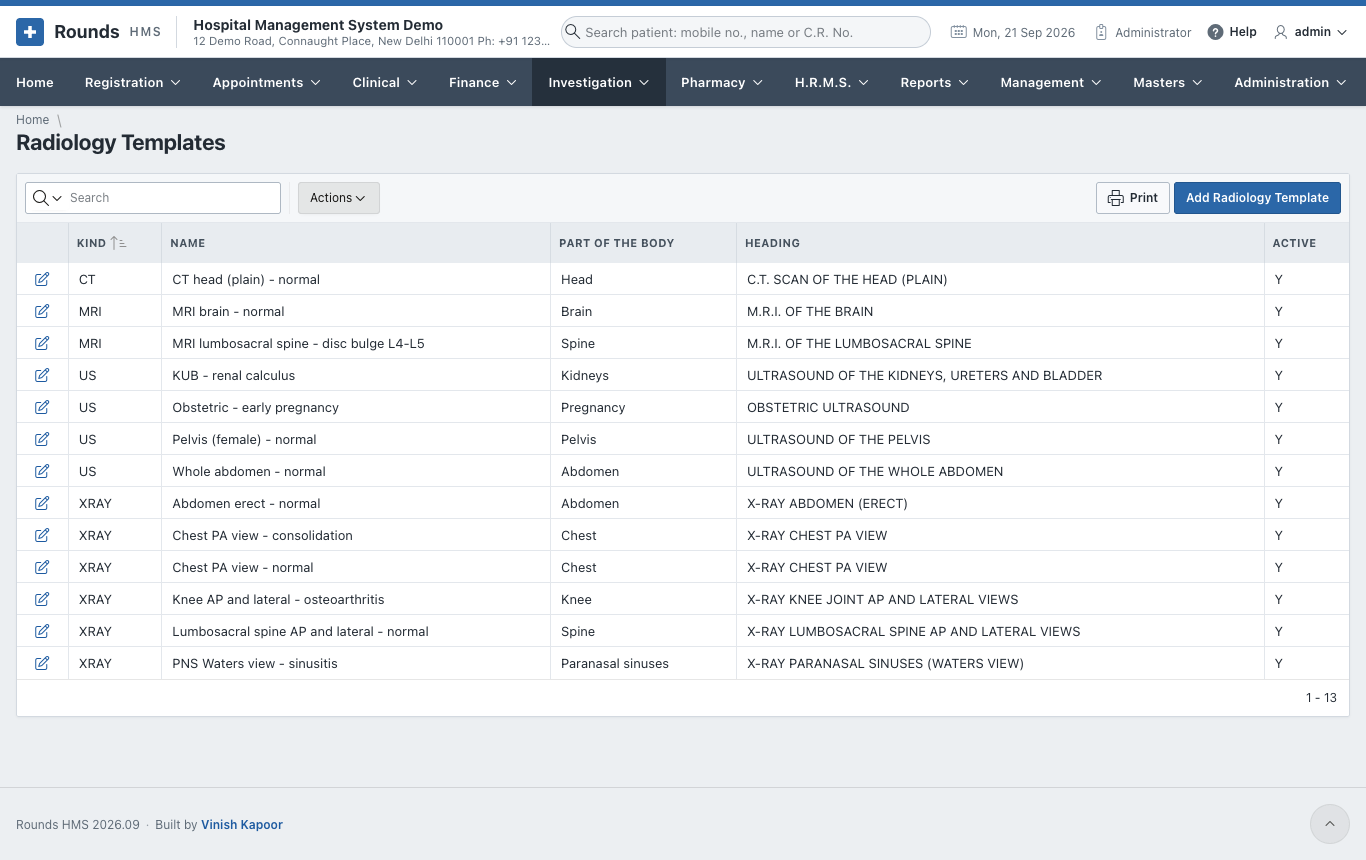
Task: Follow the Vinish Kapoor footer link
Action: [x=242, y=825]
